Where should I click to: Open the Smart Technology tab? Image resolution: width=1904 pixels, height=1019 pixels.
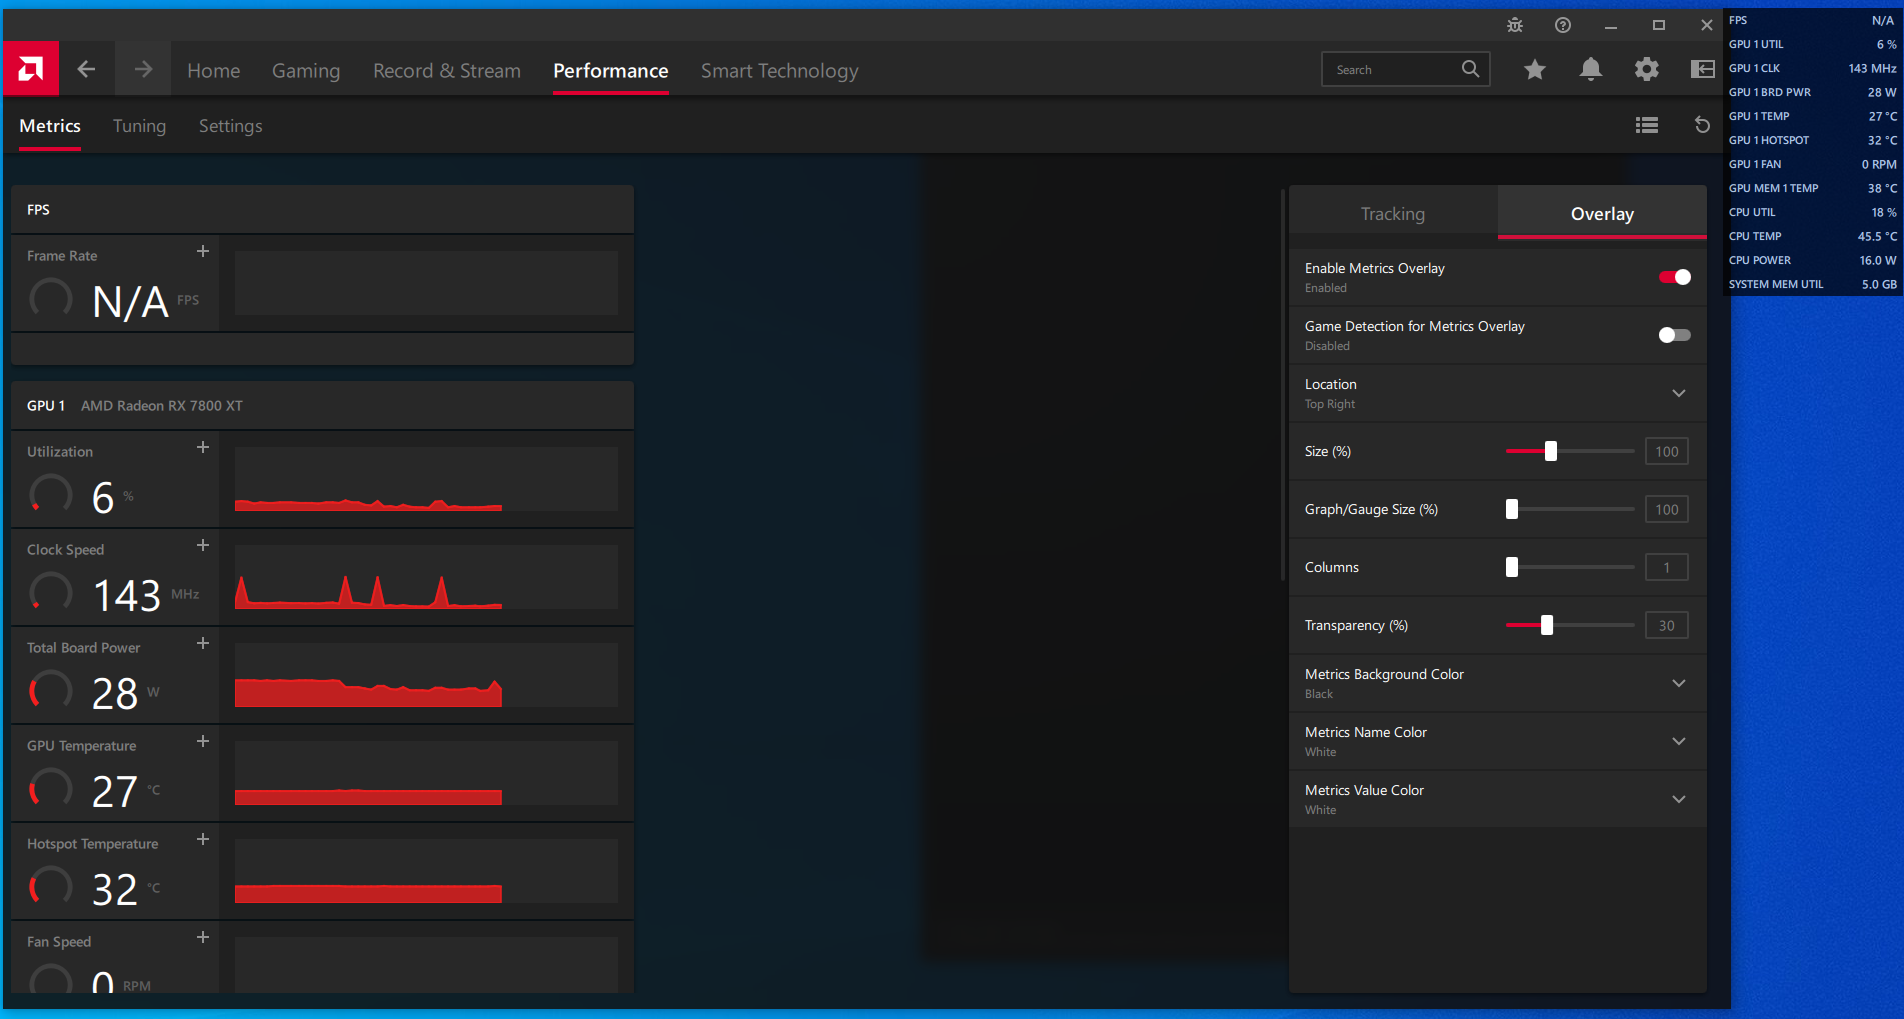tap(780, 70)
